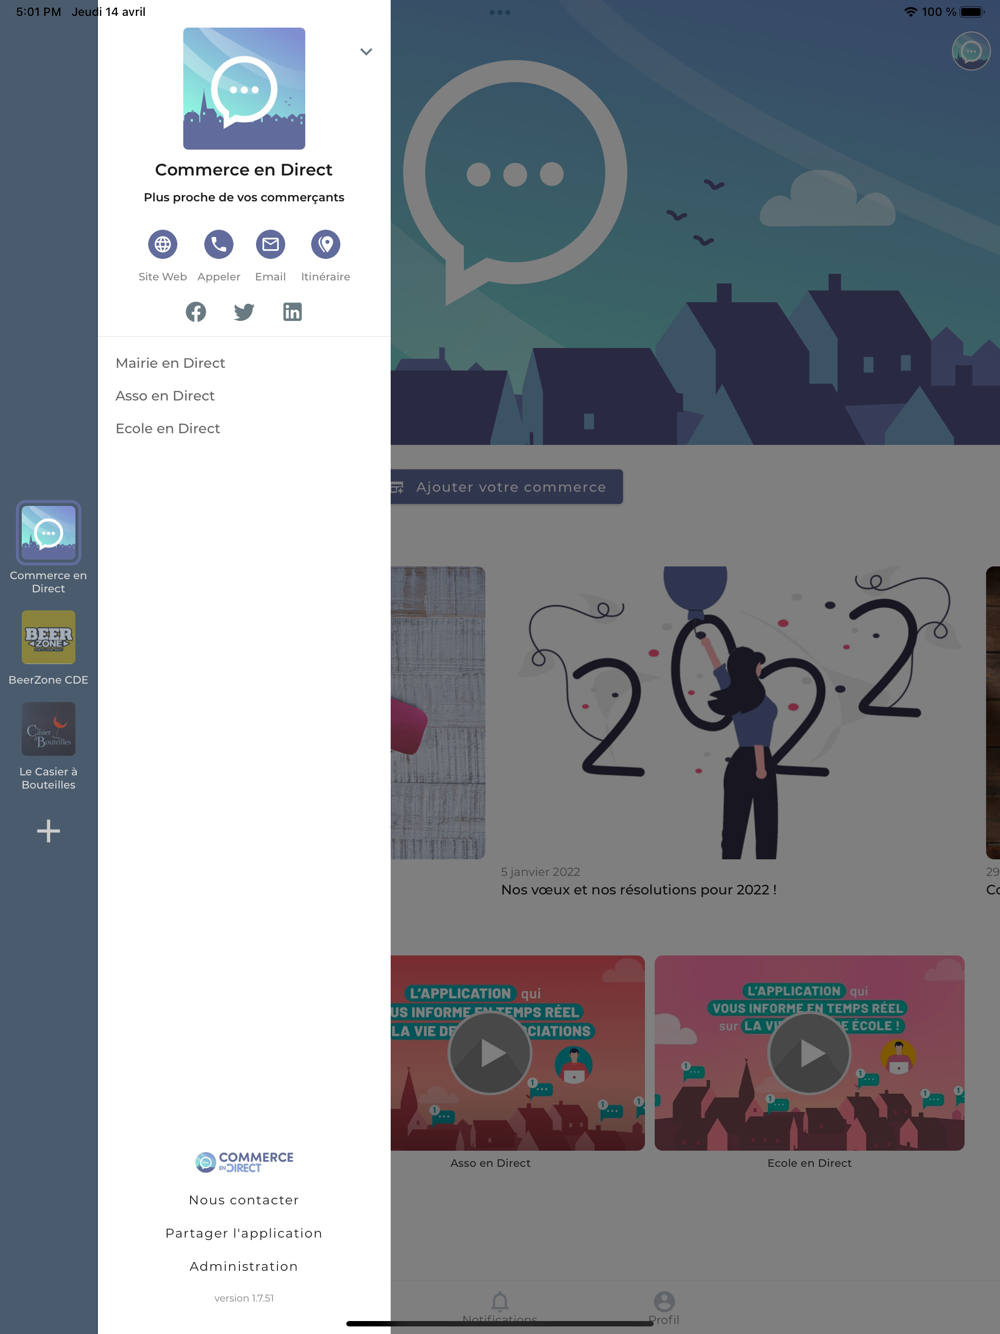
Task: Tap the Commerce en Direct logo in drawer header
Action: tap(244, 89)
